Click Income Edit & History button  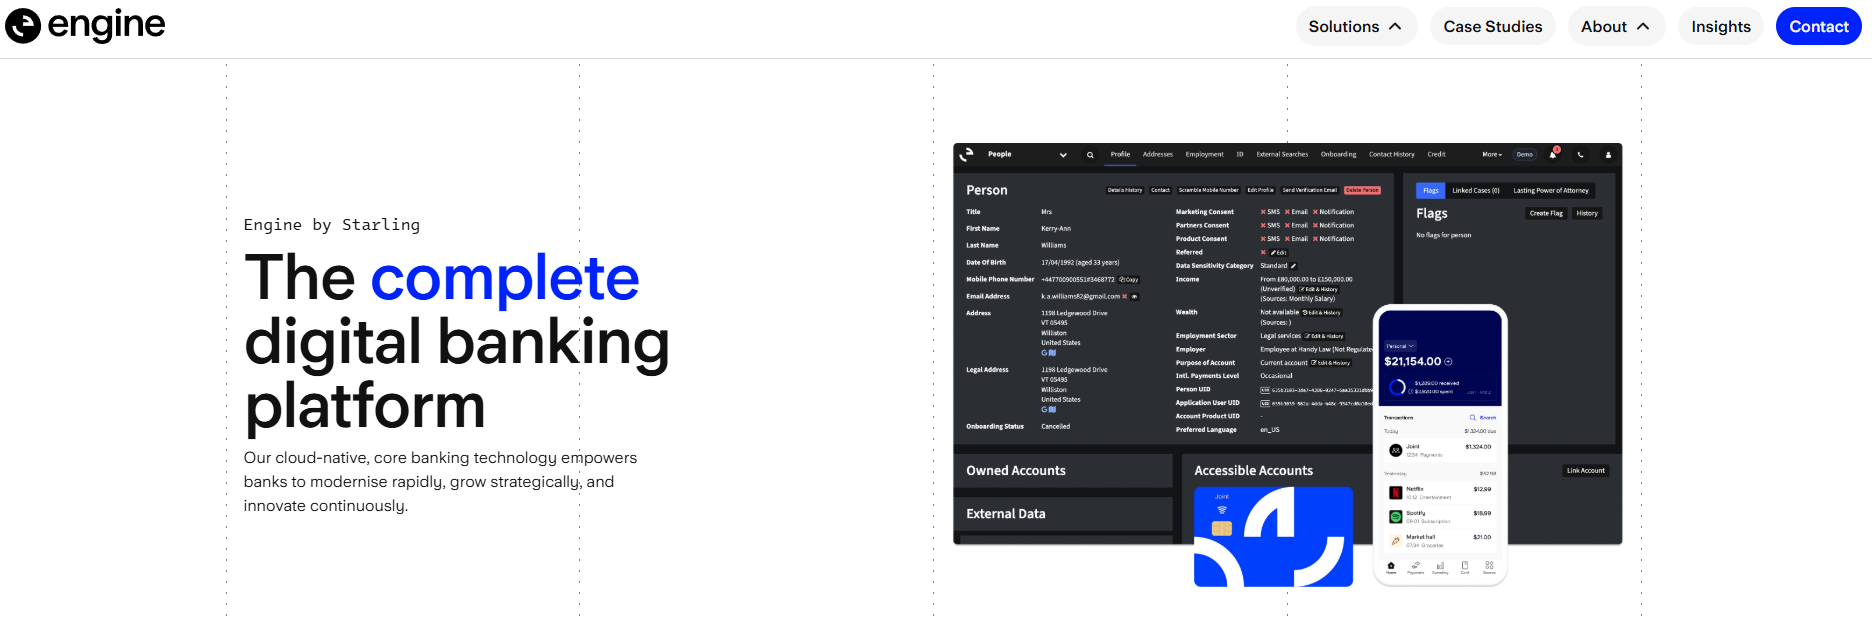[x=1319, y=289]
